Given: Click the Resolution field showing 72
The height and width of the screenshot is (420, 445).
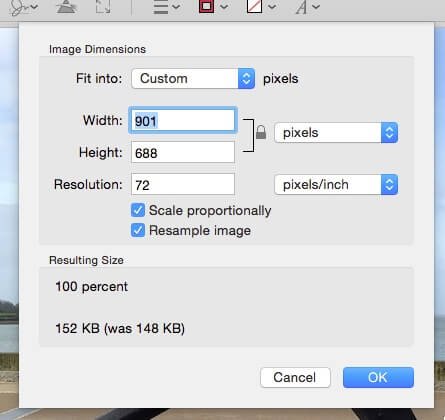Looking at the screenshot, I should tap(183, 184).
